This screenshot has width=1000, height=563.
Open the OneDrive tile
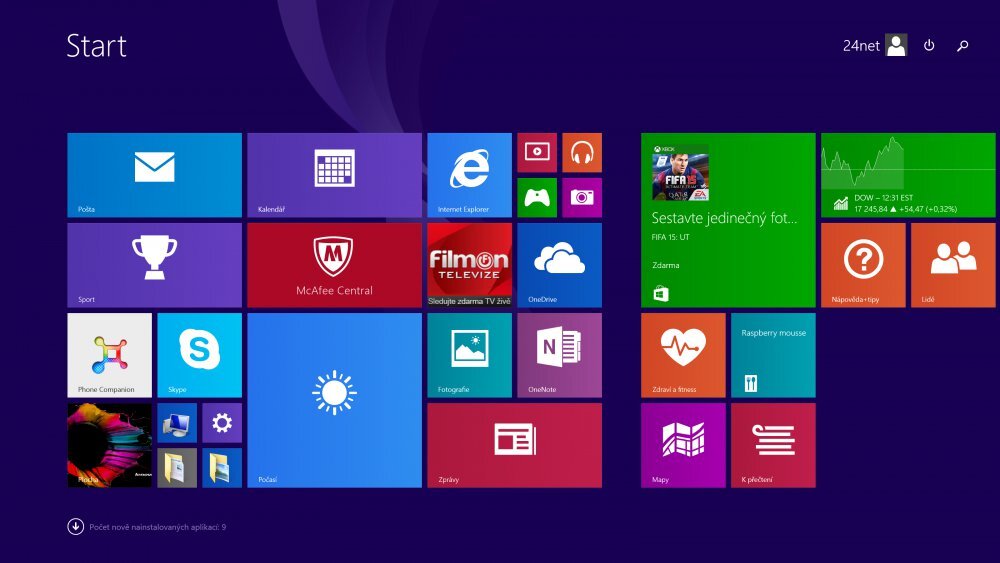[559, 265]
